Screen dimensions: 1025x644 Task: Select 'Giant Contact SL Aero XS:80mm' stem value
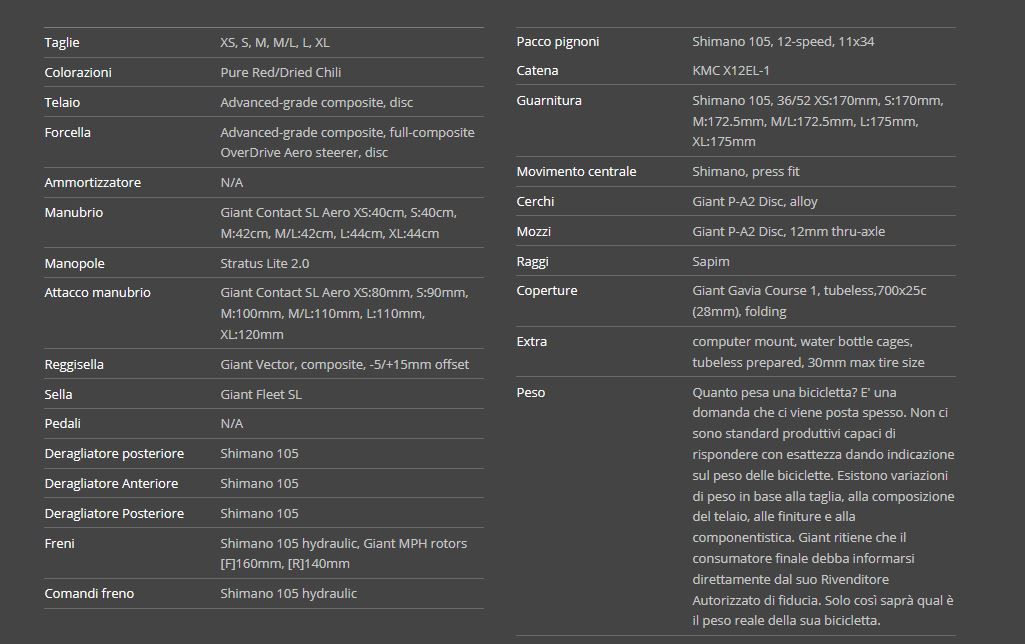tap(314, 293)
